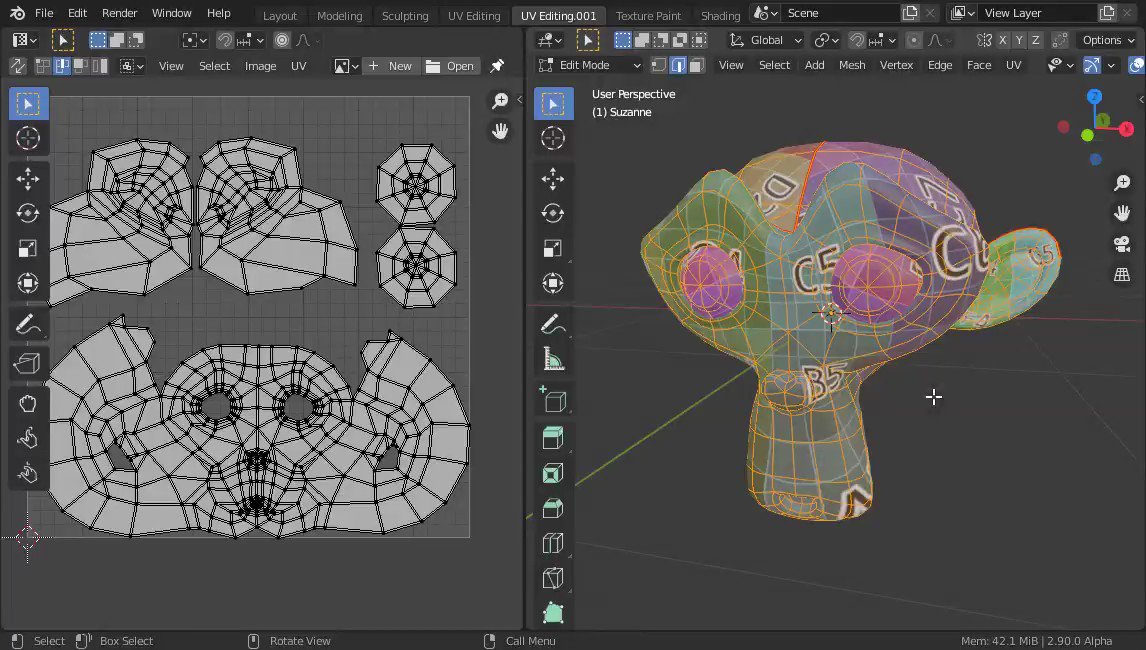The image size is (1146, 650).
Task: Open the File menu
Action: [44, 13]
